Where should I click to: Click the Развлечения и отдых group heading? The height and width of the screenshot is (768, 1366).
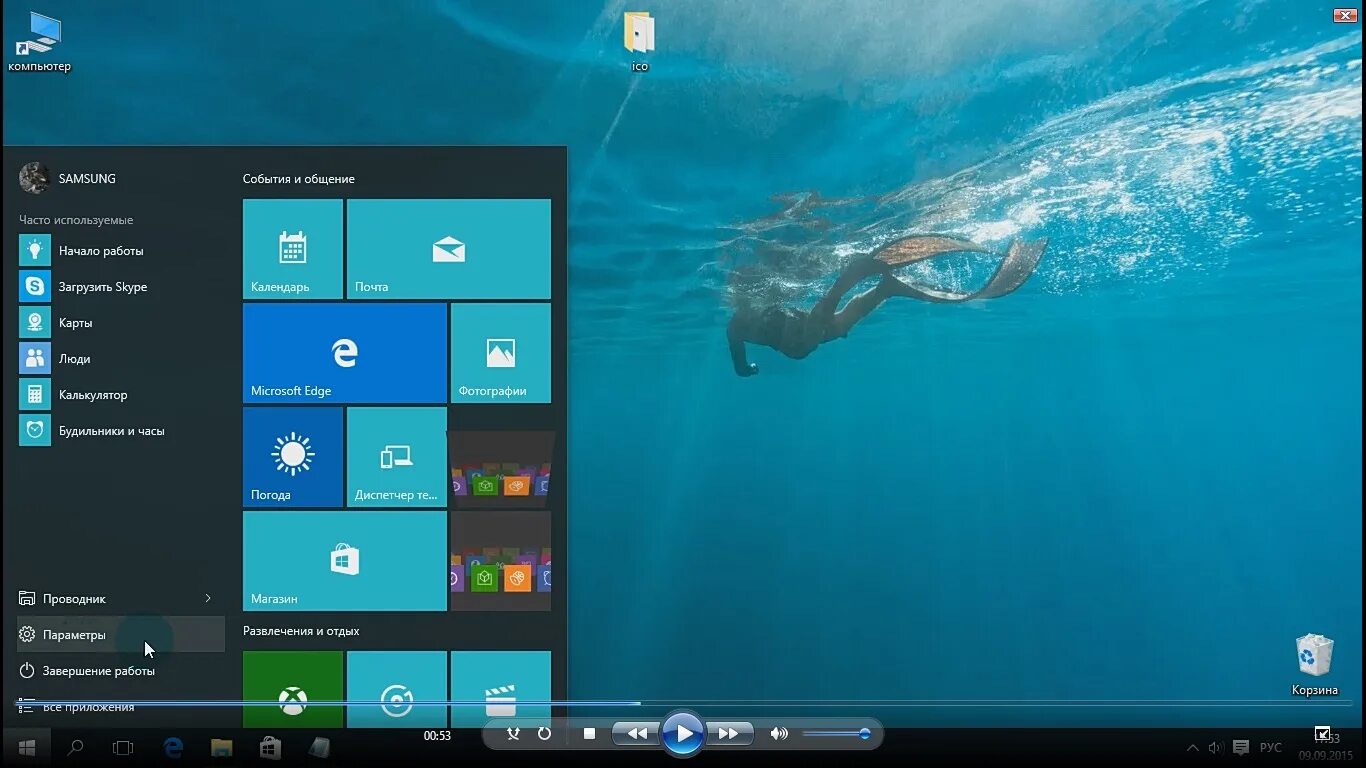pos(300,631)
